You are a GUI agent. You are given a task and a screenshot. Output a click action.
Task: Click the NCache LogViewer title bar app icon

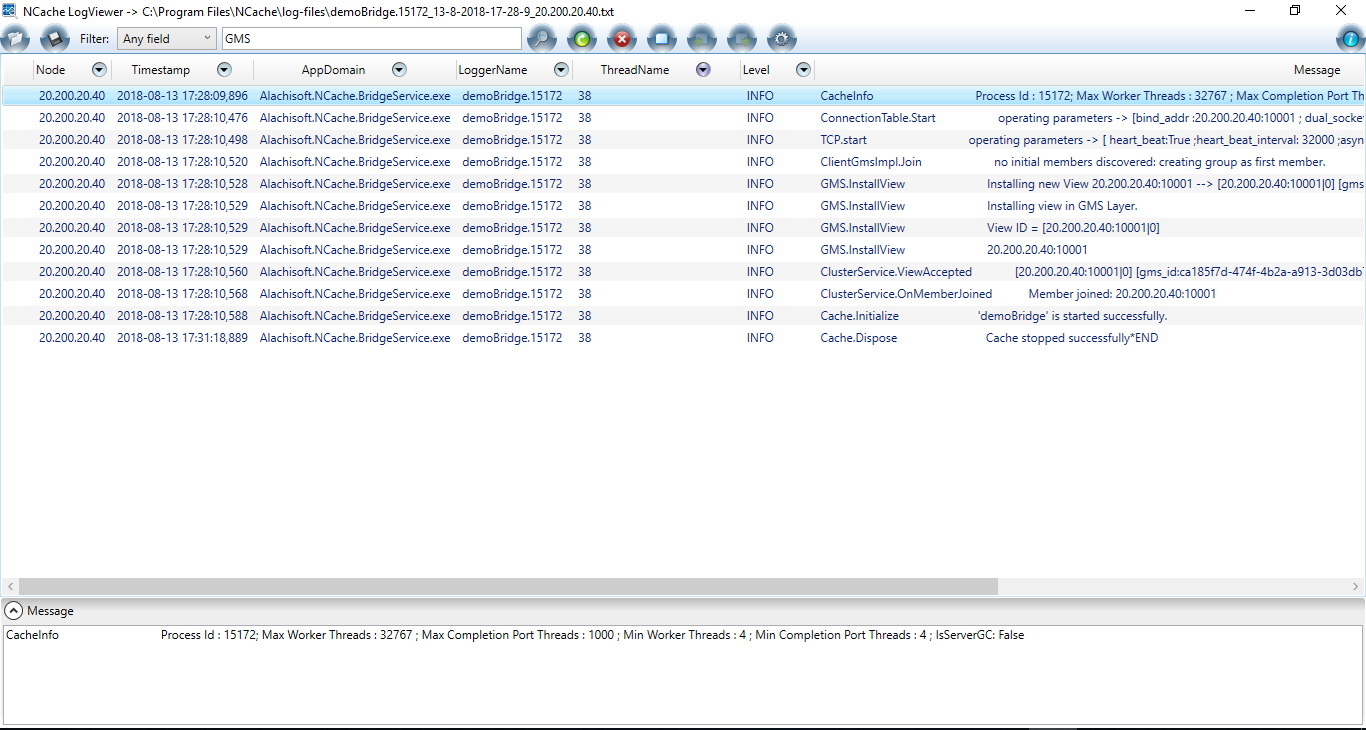9,10
